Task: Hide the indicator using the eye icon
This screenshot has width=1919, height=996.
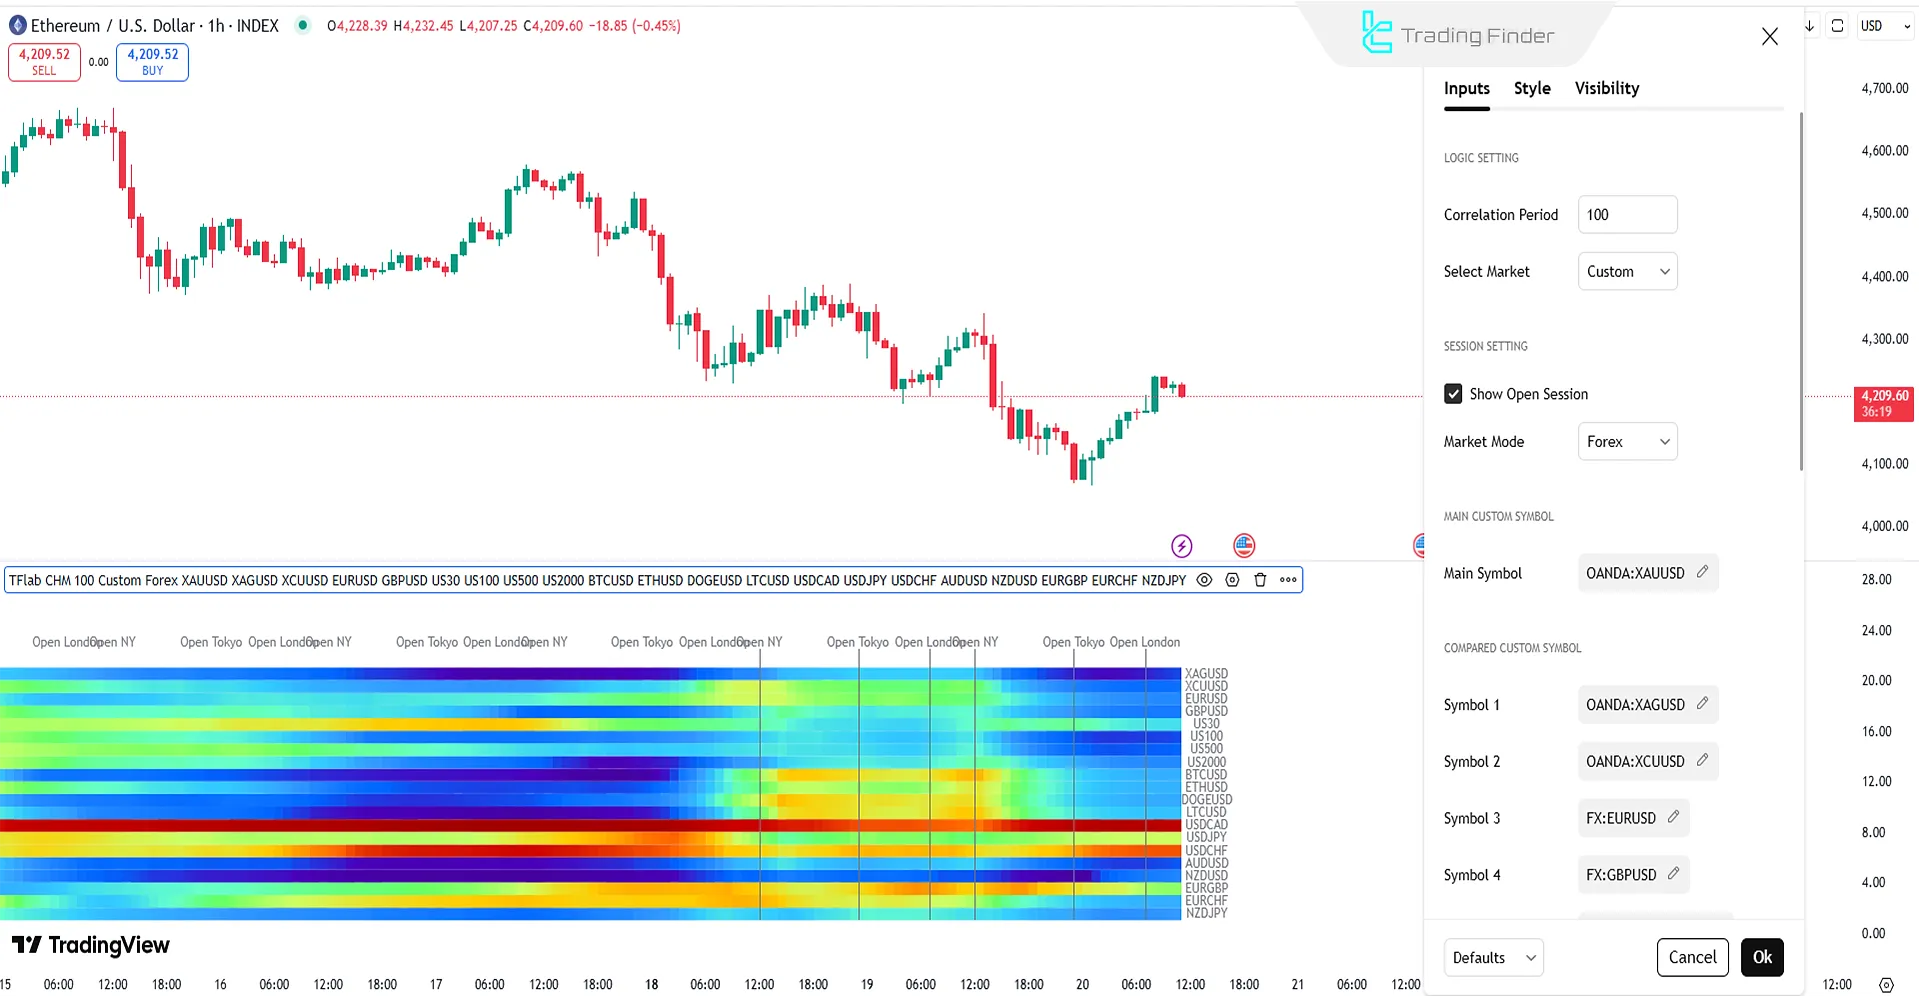Action: [x=1203, y=580]
